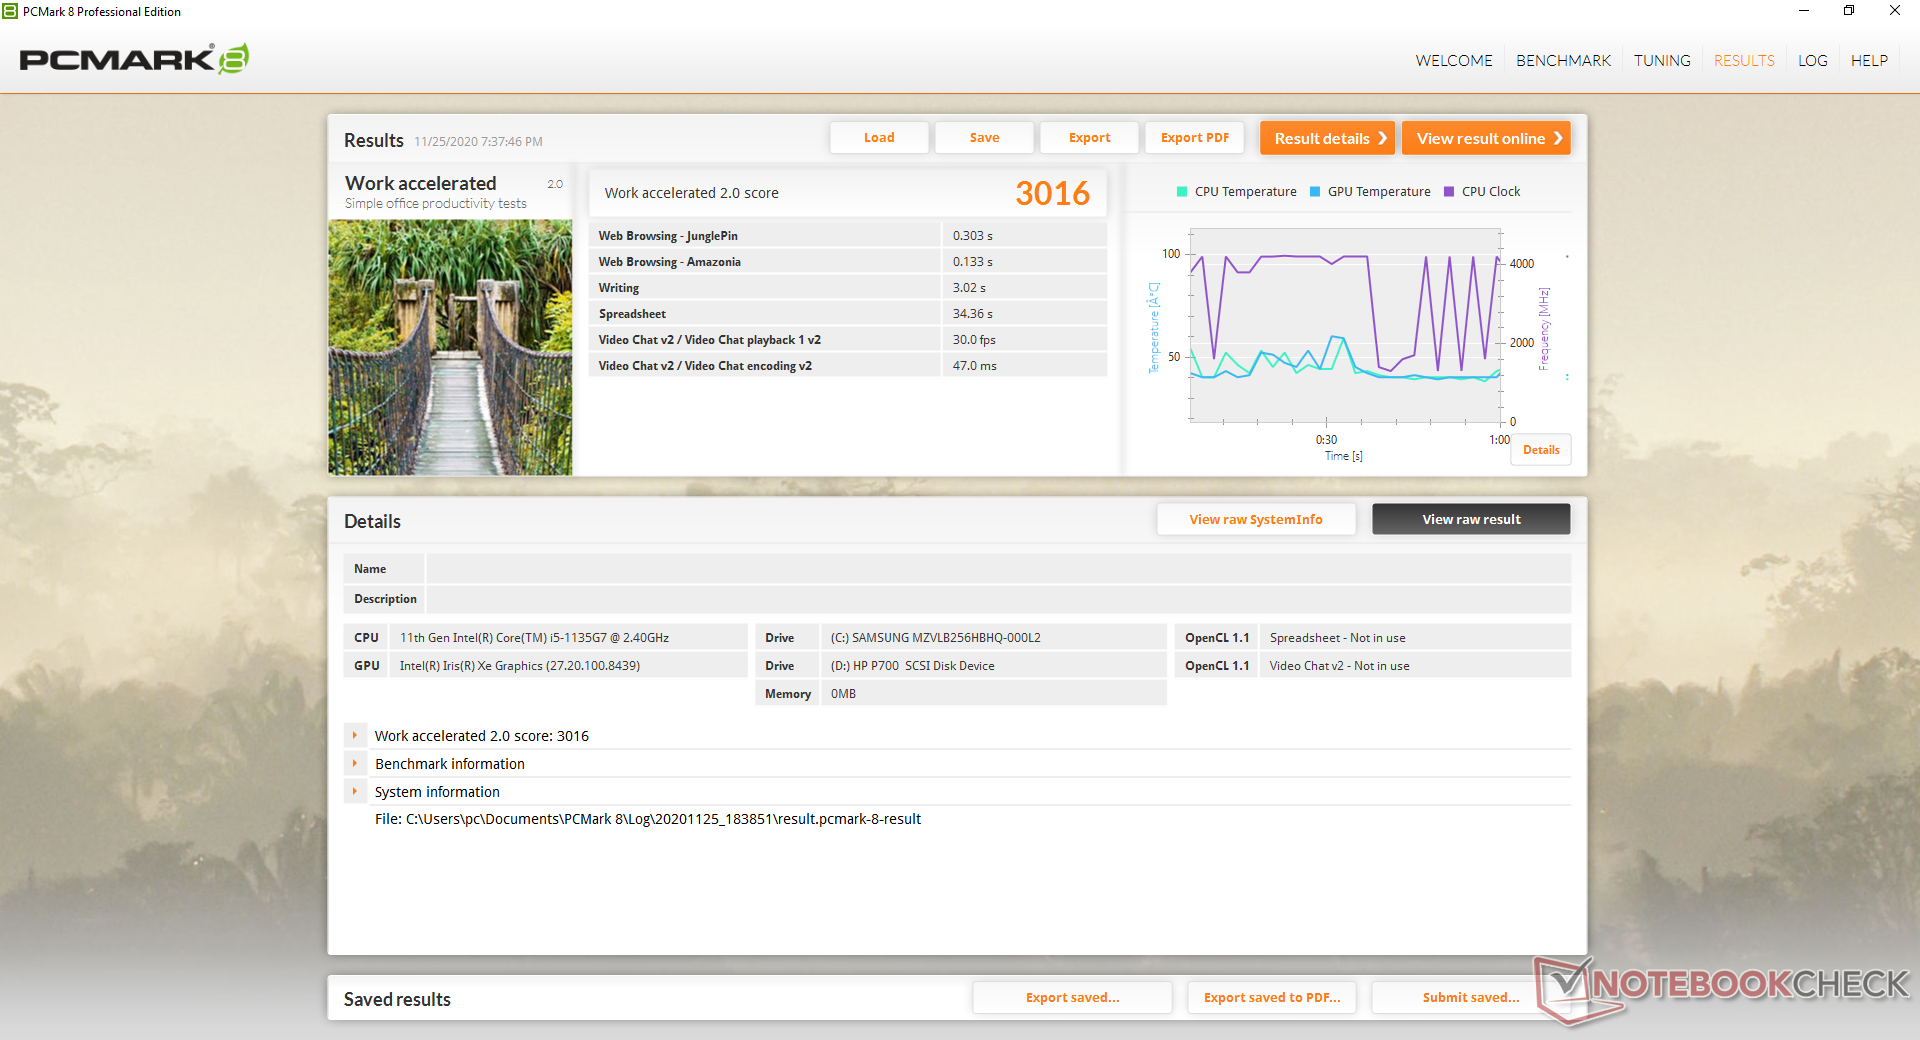The image size is (1920, 1040).
Task: Click the Intel Iris Xe Graphics value
Action: tap(520, 666)
